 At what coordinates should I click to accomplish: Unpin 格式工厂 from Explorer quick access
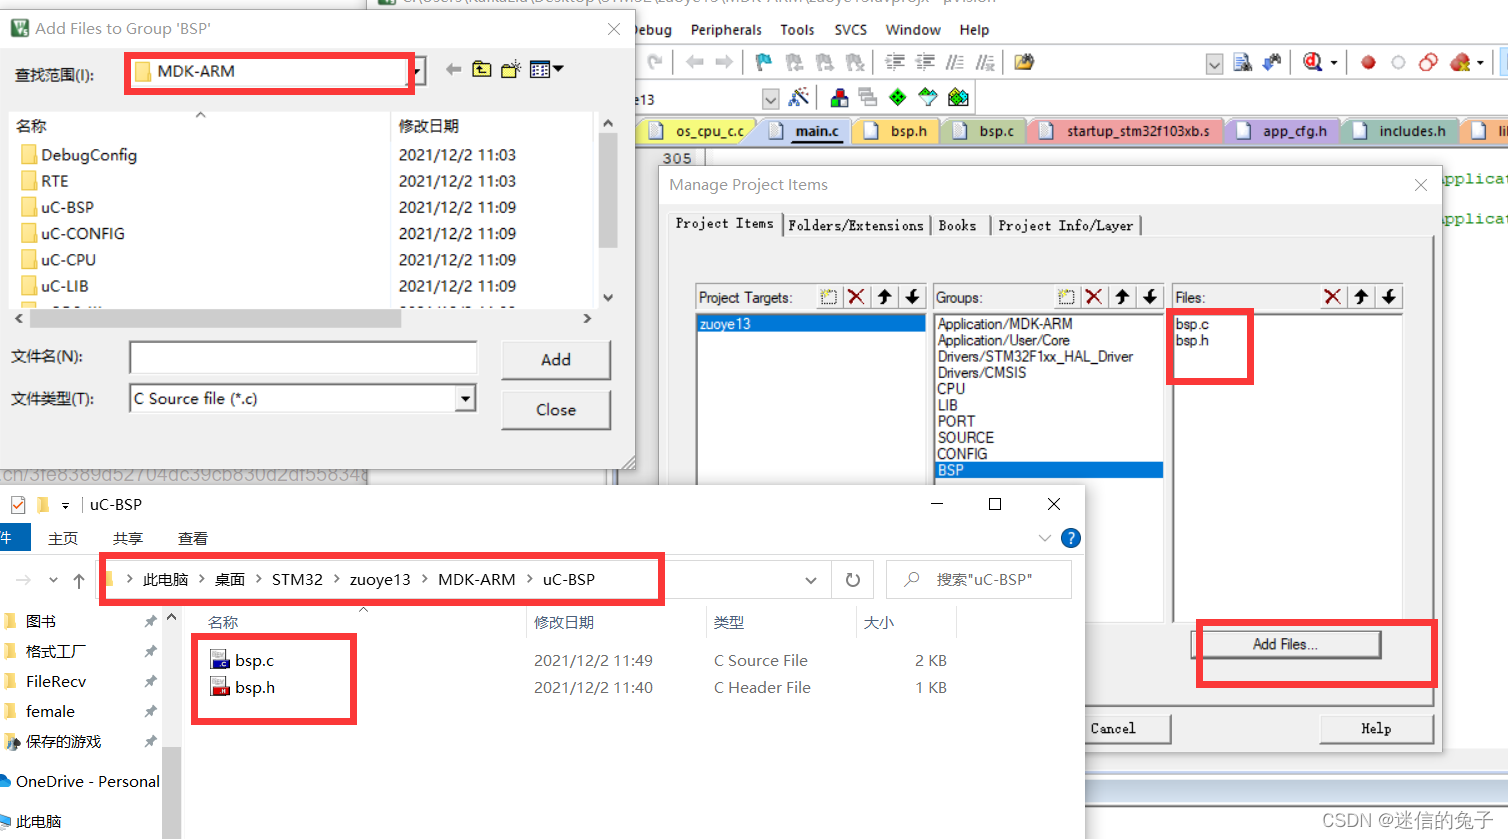pyautogui.click(x=150, y=652)
